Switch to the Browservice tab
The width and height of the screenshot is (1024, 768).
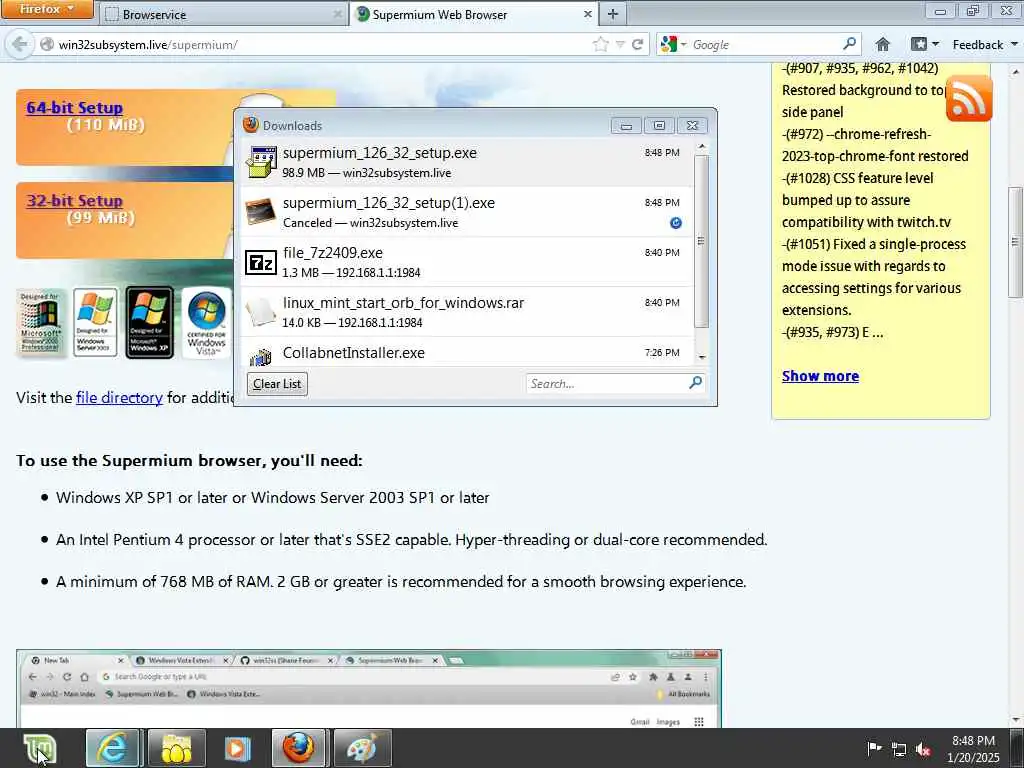pos(222,14)
